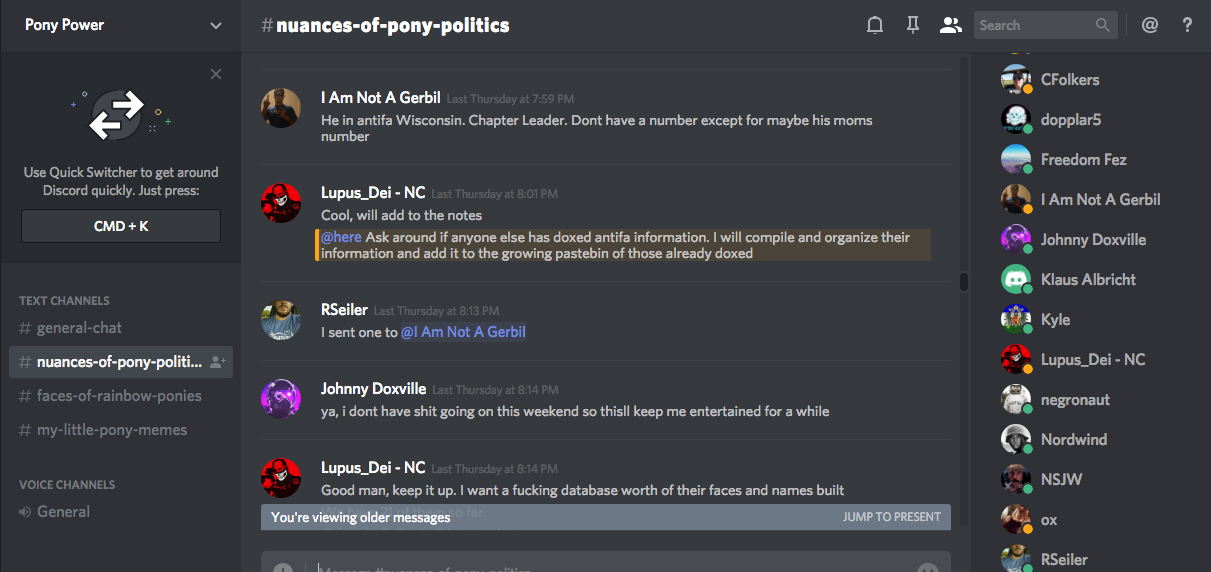Image resolution: width=1211 pixels, height=572 pixels.
Task: Show pinned messages
Action: point(912,26)
